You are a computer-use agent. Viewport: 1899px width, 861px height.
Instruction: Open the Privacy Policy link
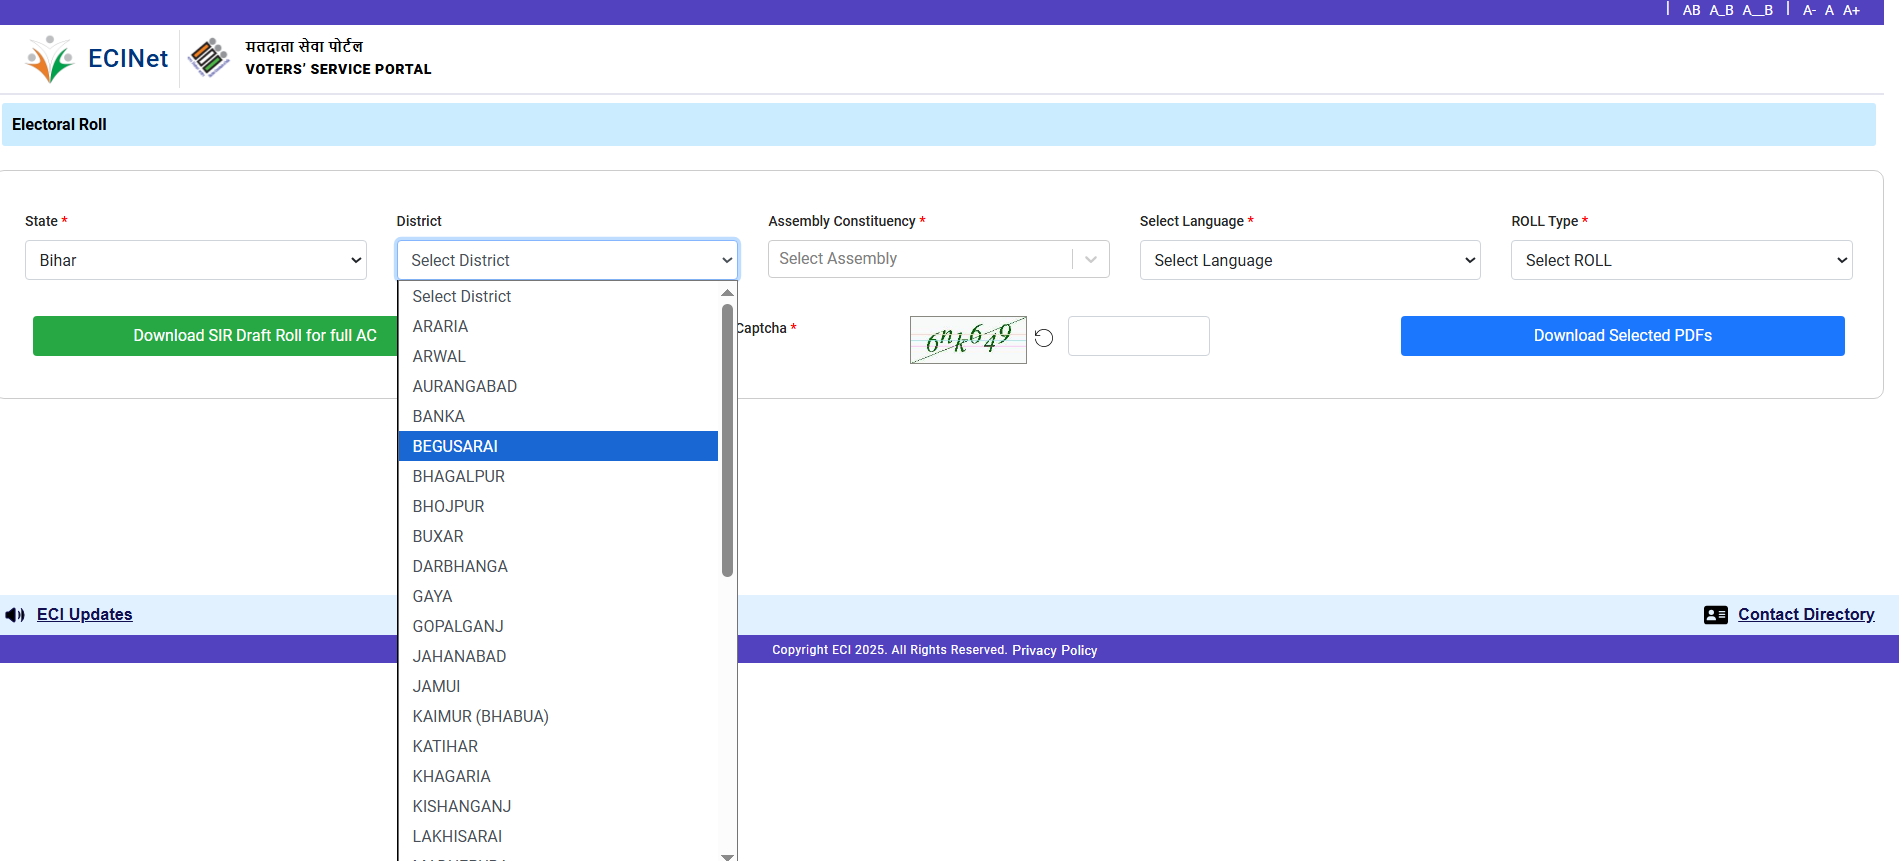(1054, 650)
